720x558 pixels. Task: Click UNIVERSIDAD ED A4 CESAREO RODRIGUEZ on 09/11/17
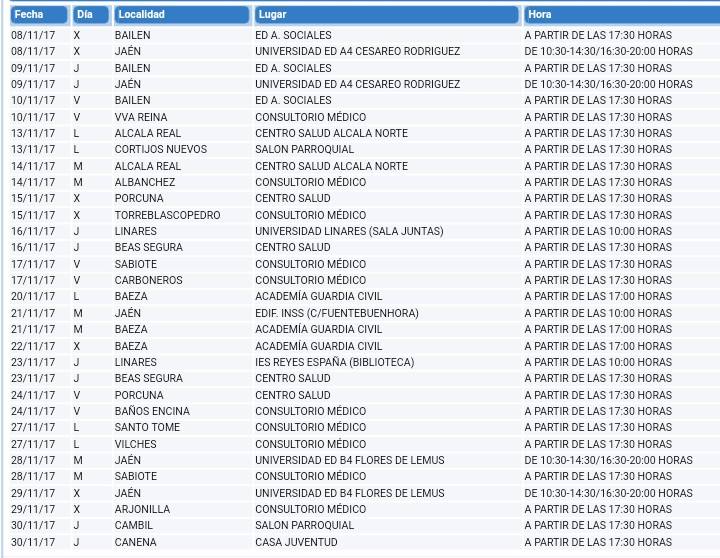point(358,84)
